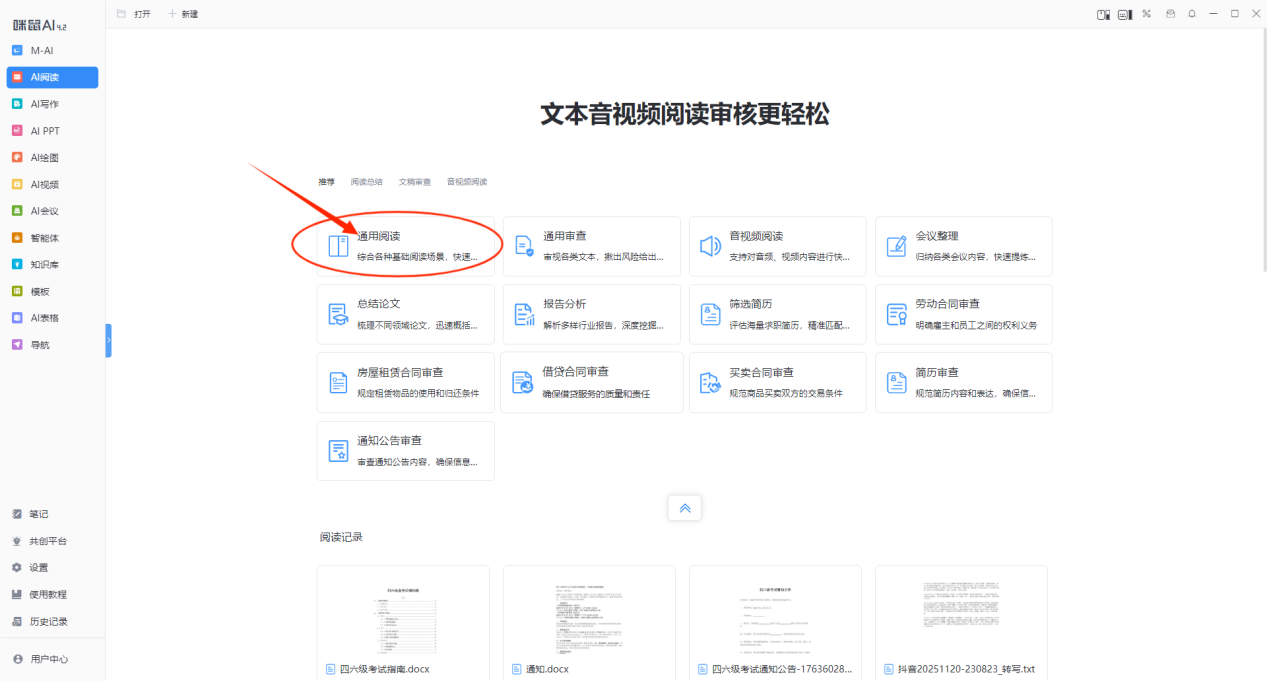This screenshot has width=1267, height=681.
Task: Switch to the 文稿审查 tab
Action: (x=414, y=182)
